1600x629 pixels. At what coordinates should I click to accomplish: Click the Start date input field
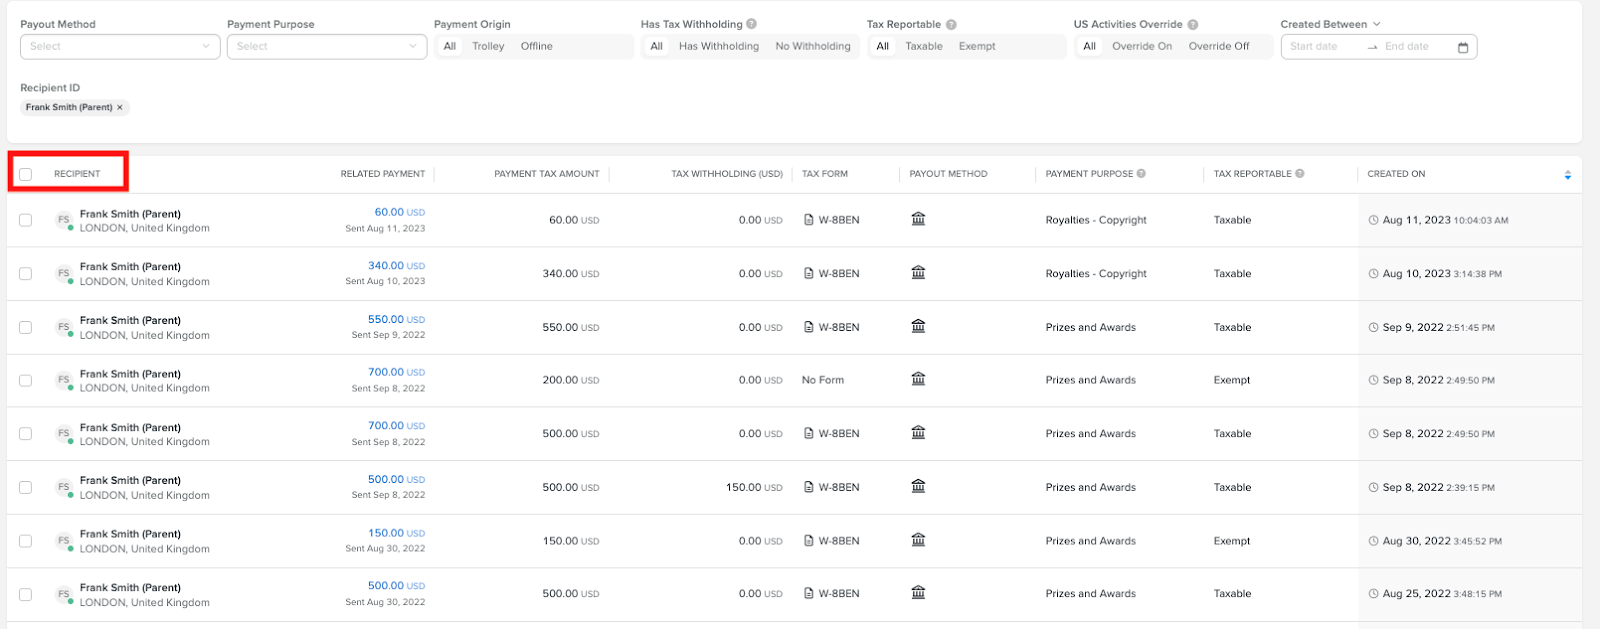(x=1323, y=46)
